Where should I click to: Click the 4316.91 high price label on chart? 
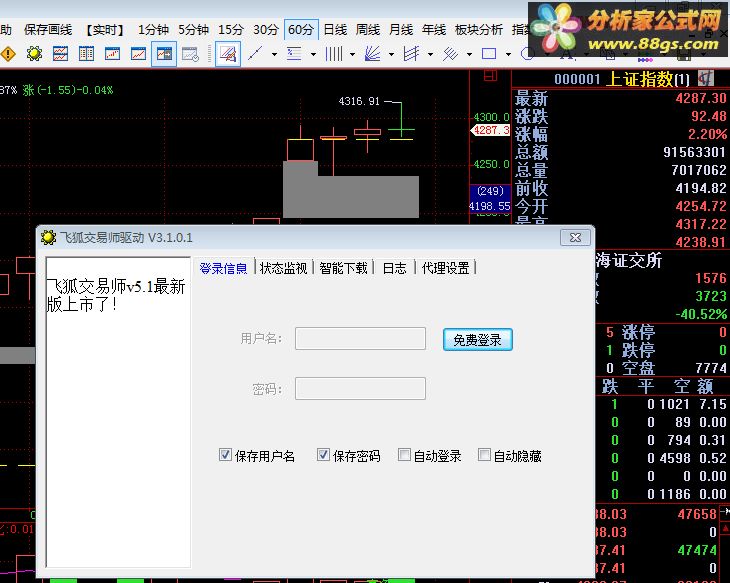tap(359, 101)
